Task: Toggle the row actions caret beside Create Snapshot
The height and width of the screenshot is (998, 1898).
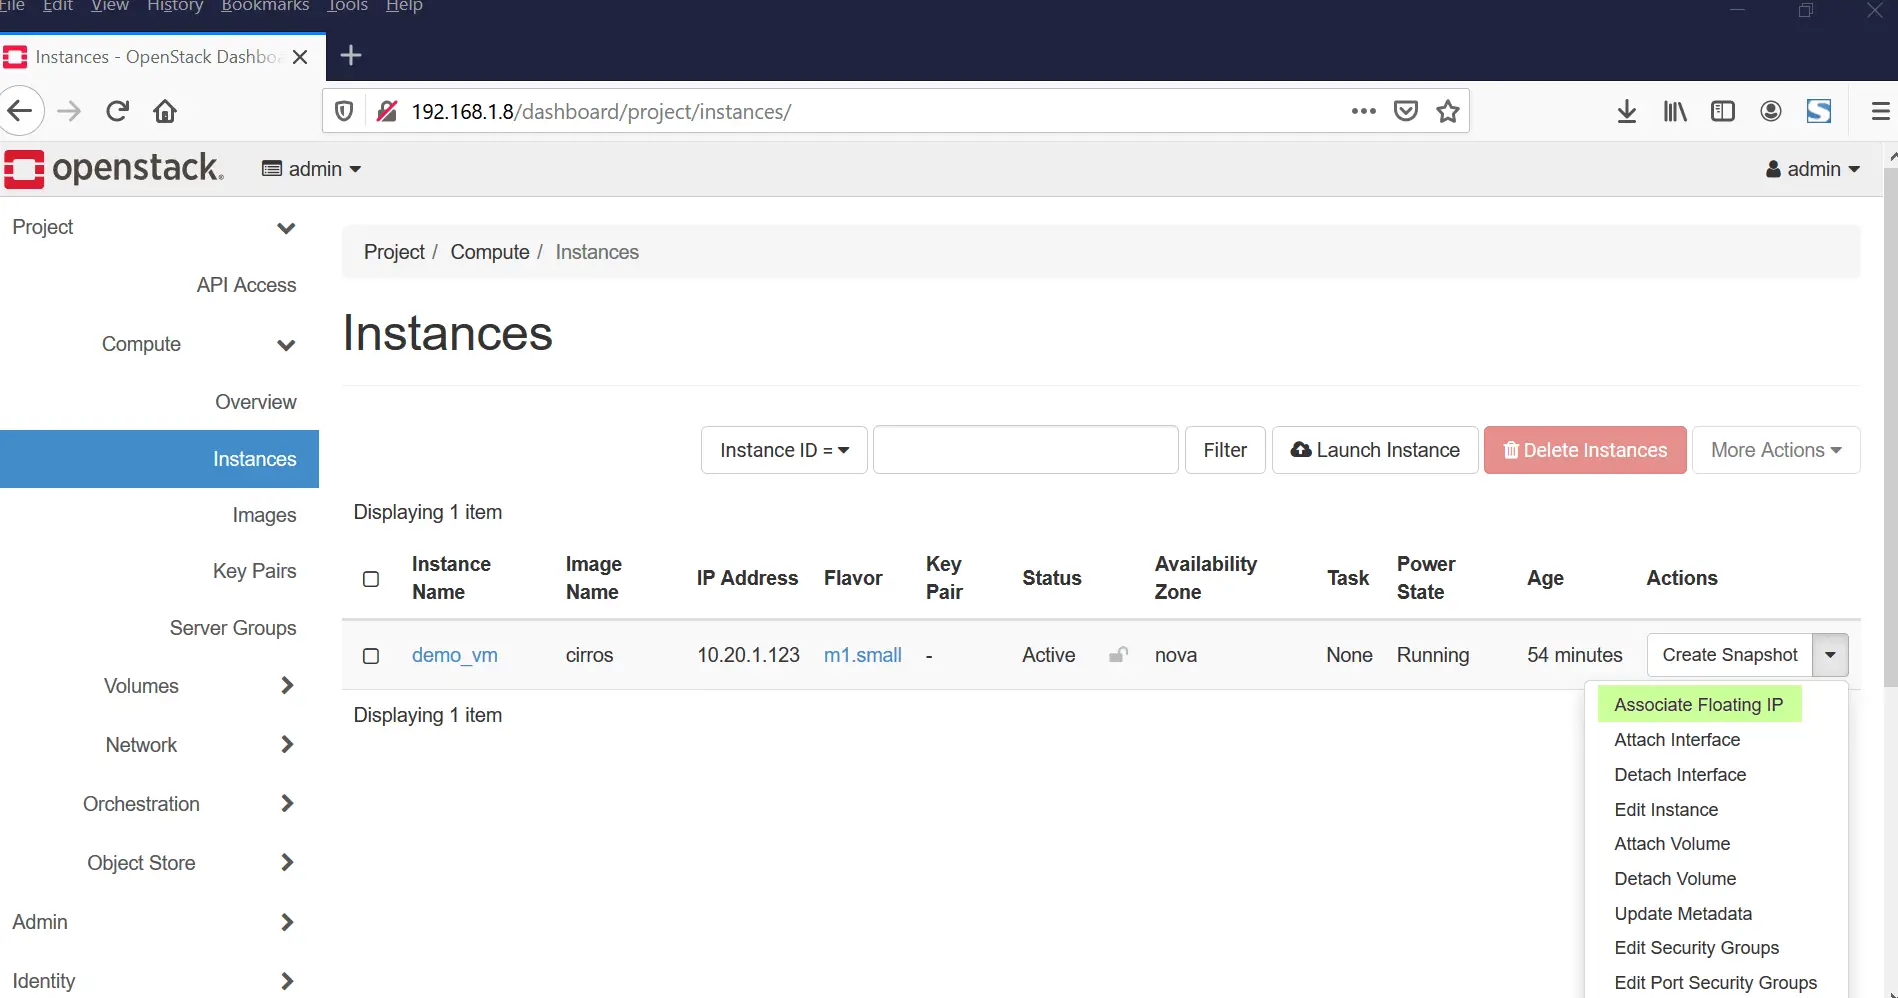Action: tap(1830, 655)
